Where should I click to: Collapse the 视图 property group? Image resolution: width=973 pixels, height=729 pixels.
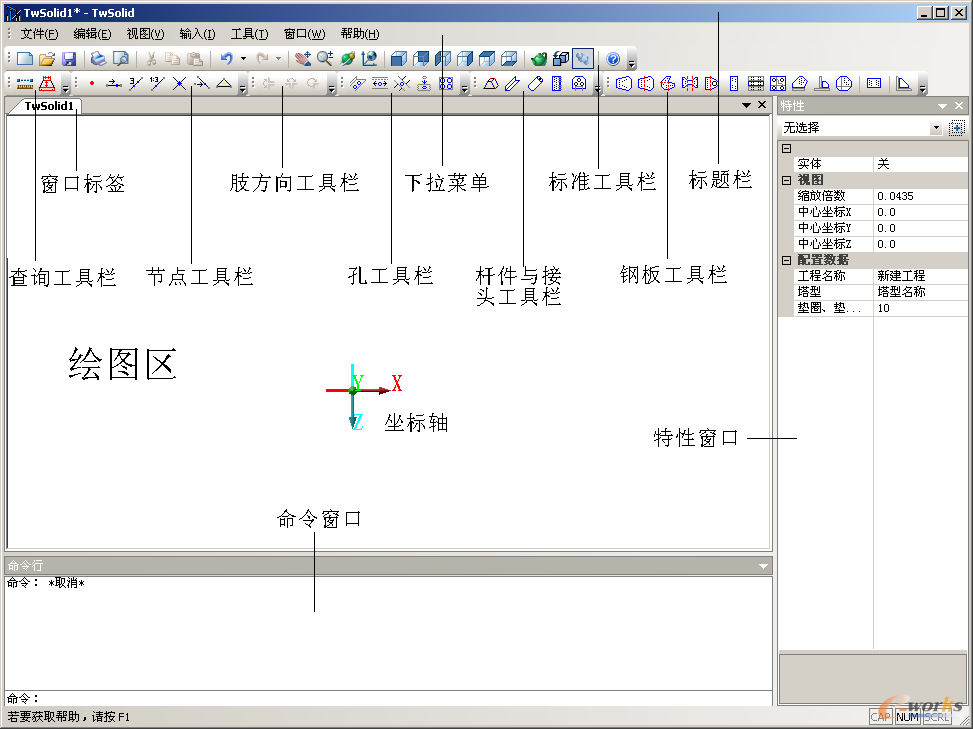click(x=786, y=180)
